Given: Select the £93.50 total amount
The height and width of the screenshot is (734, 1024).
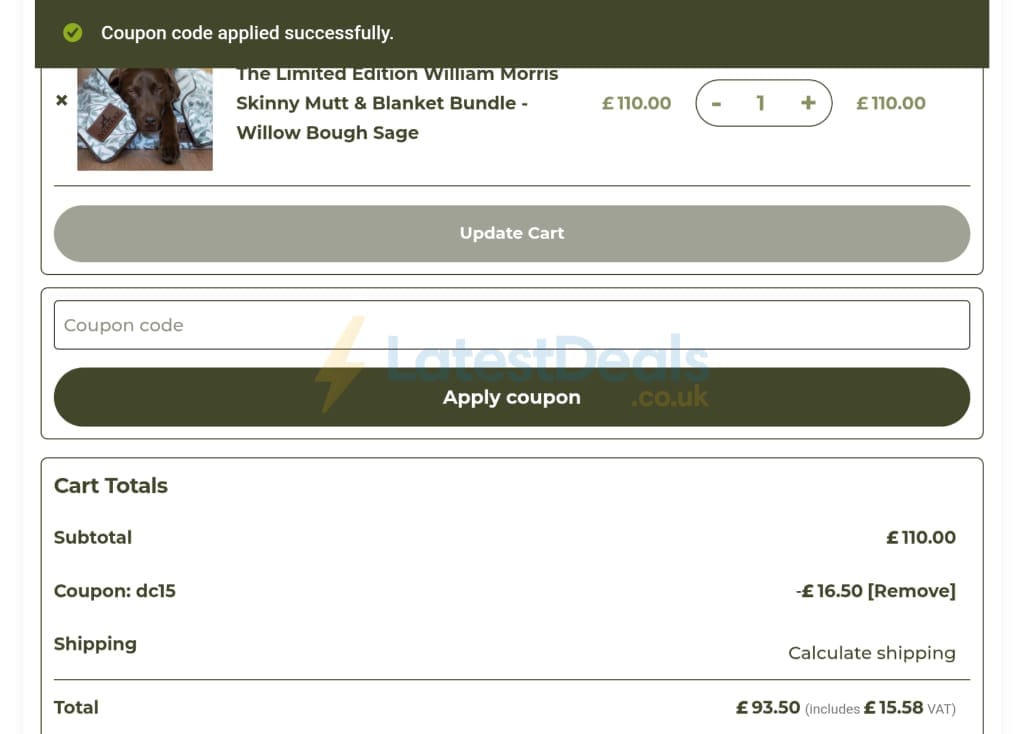Looking at the screenshot, I should [x=768, y=707].
